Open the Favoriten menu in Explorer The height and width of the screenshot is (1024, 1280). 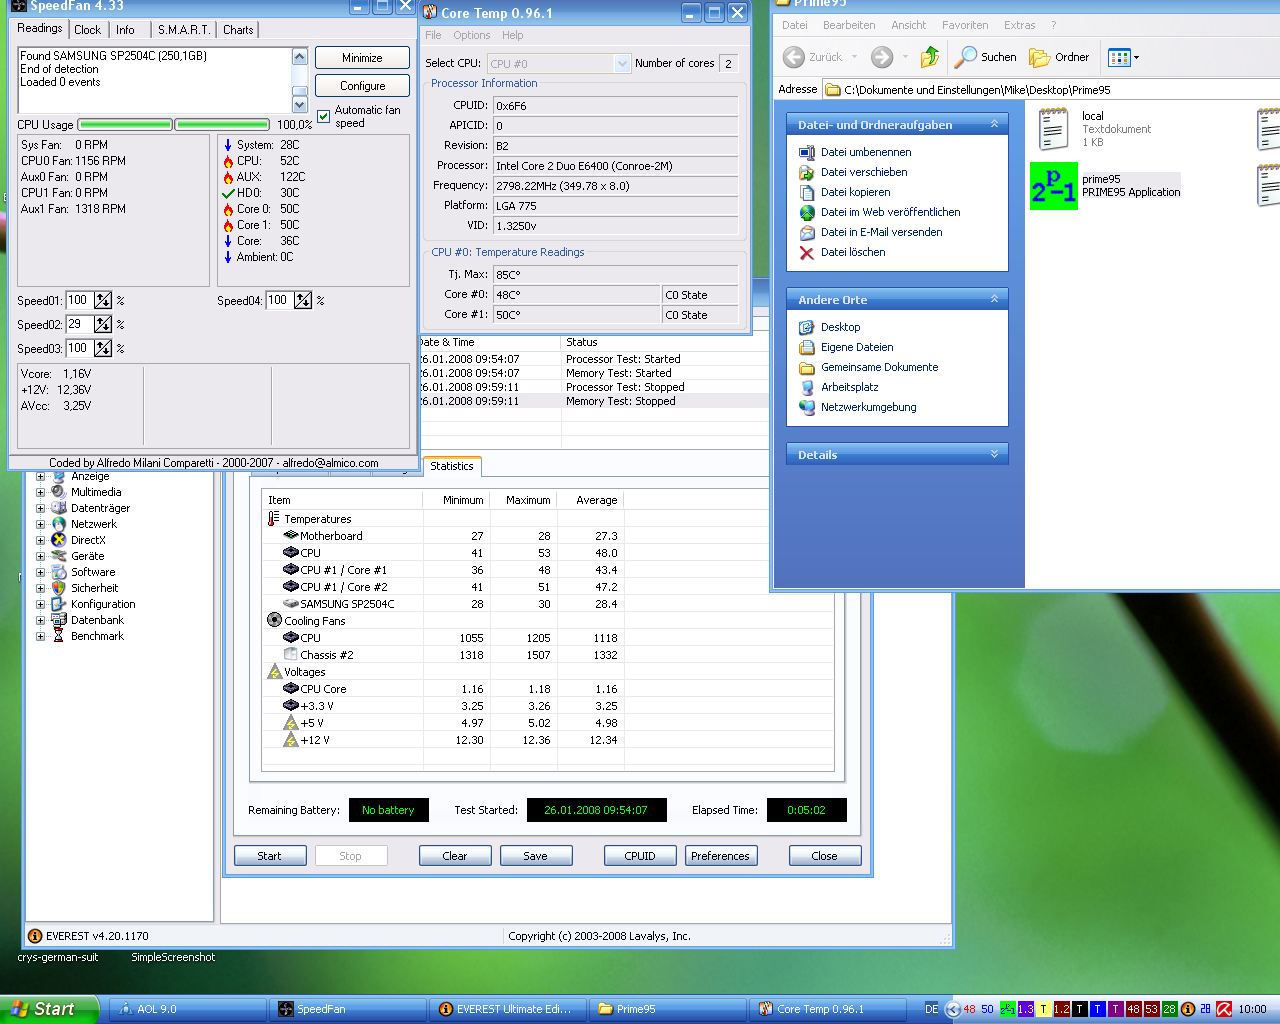[x=965, y=25]
